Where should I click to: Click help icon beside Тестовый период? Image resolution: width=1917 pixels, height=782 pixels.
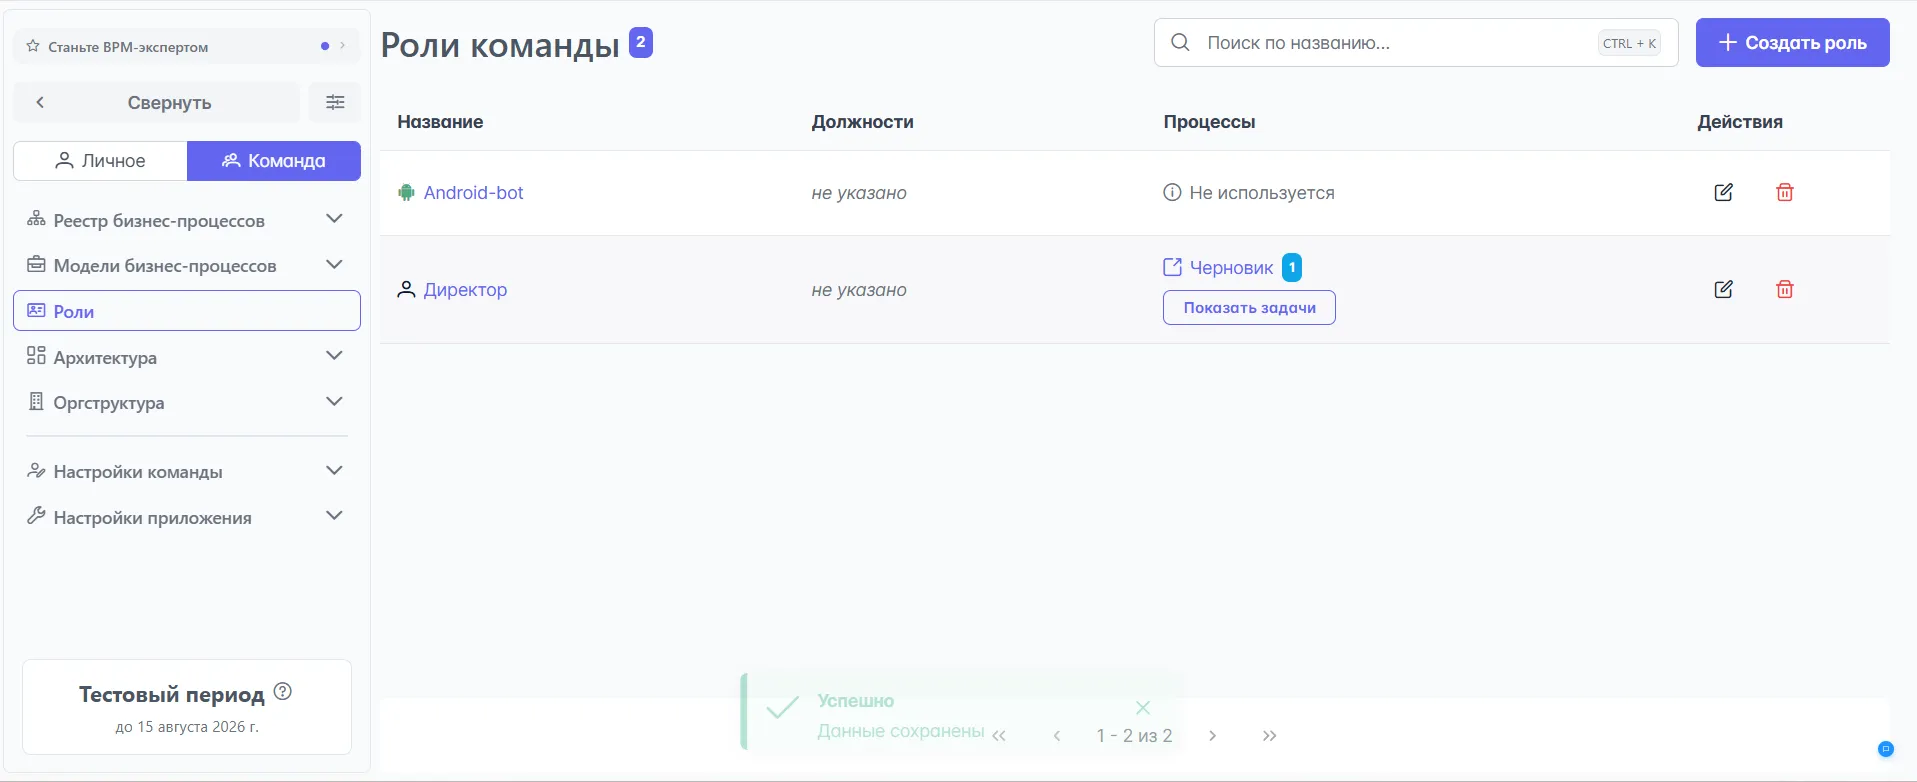[283, 691]
